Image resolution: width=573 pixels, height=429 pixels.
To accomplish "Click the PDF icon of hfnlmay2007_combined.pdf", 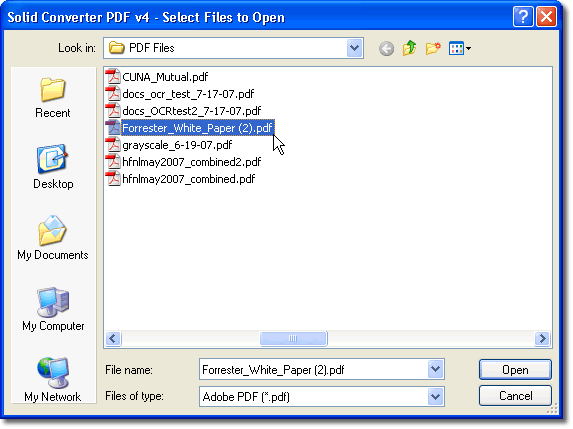I will (x=113, y=179).
